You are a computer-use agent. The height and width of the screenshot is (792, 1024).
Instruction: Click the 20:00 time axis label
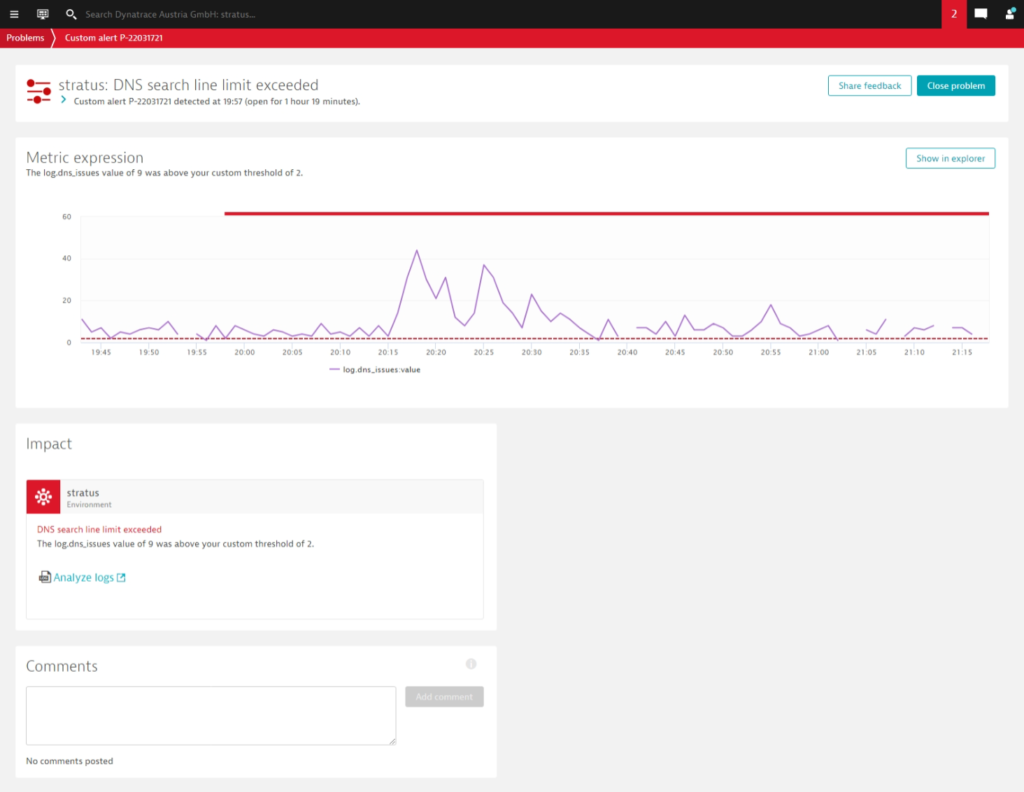click(244, 353)
